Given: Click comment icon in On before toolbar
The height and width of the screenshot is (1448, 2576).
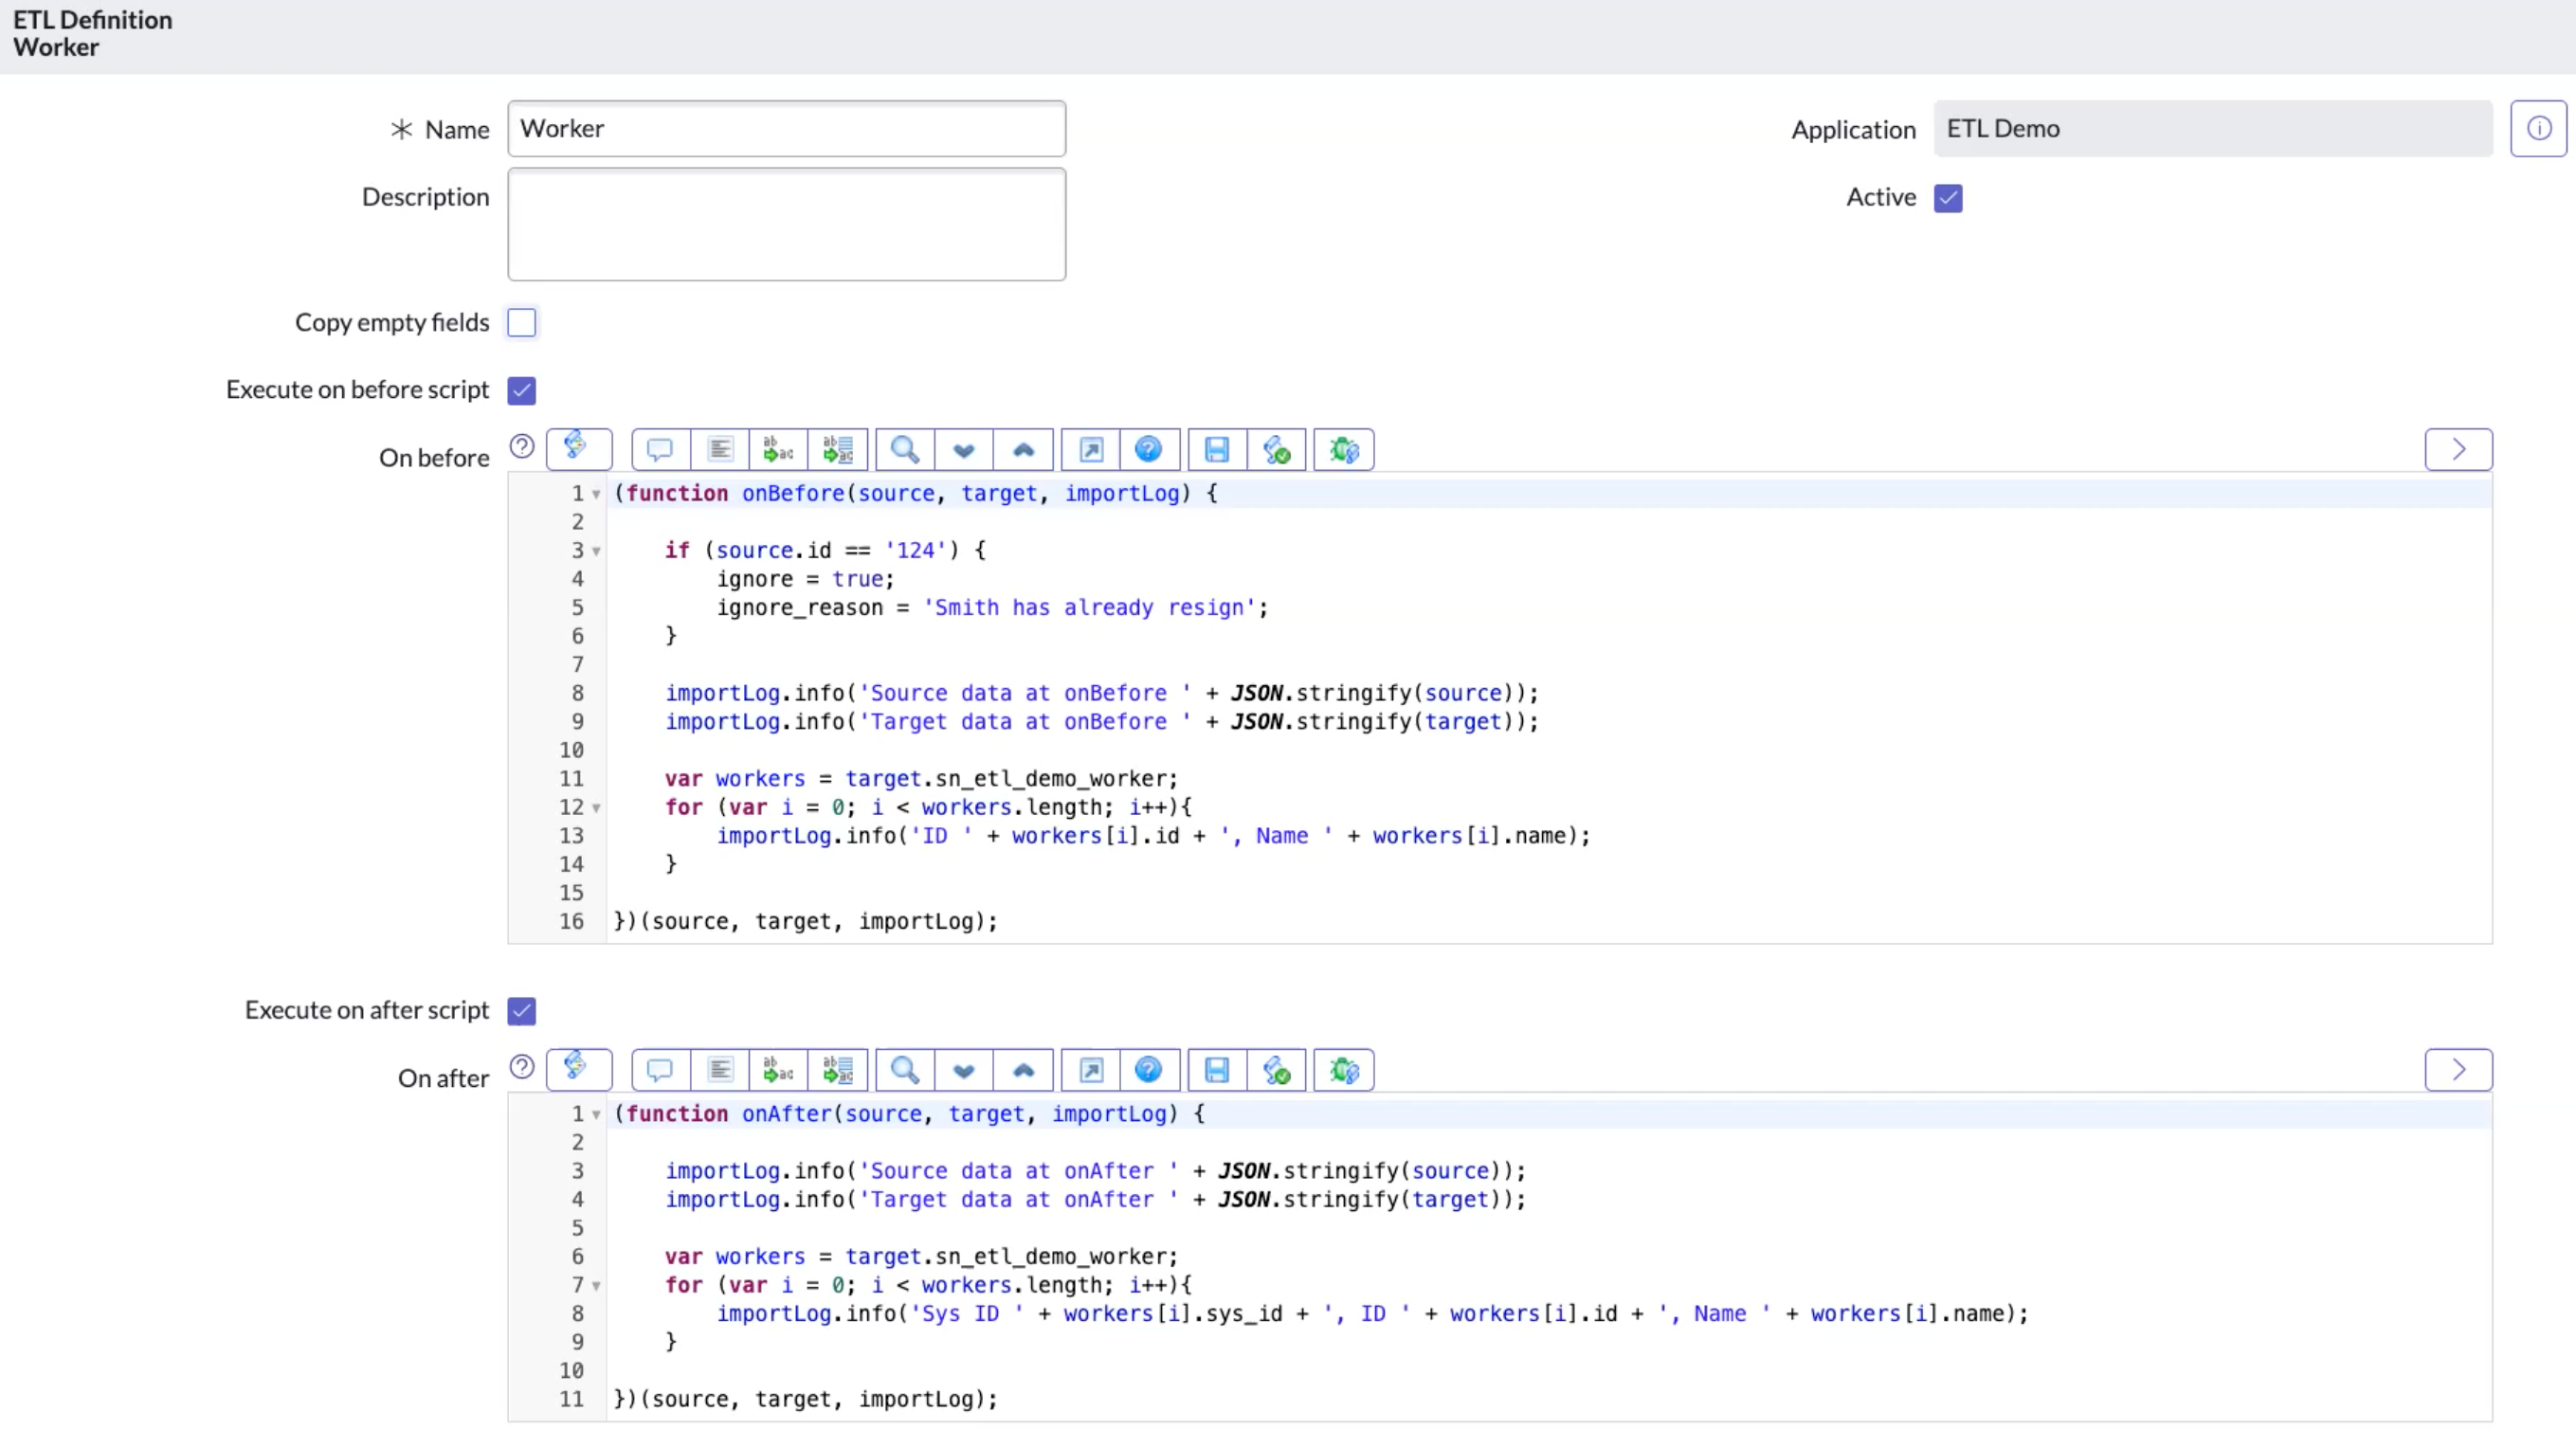Looking at the screenshot, I should point(660,450).
